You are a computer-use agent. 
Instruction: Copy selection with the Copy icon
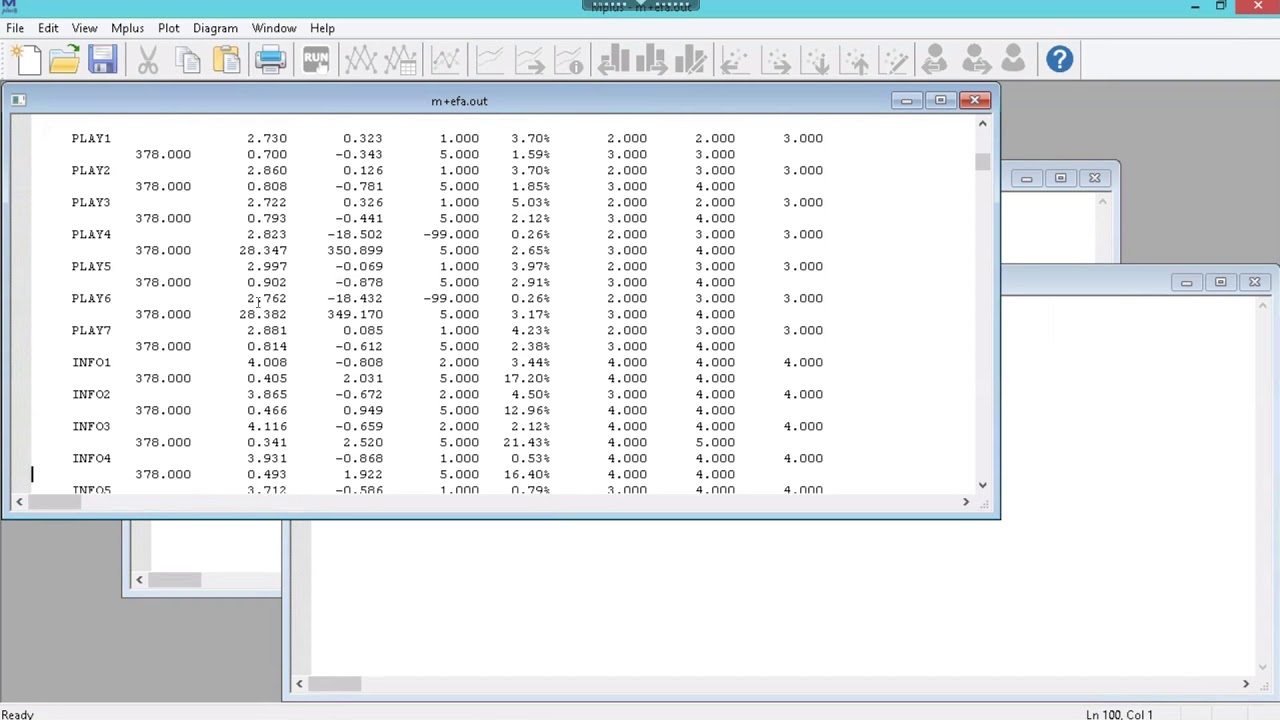coord(187,60)
